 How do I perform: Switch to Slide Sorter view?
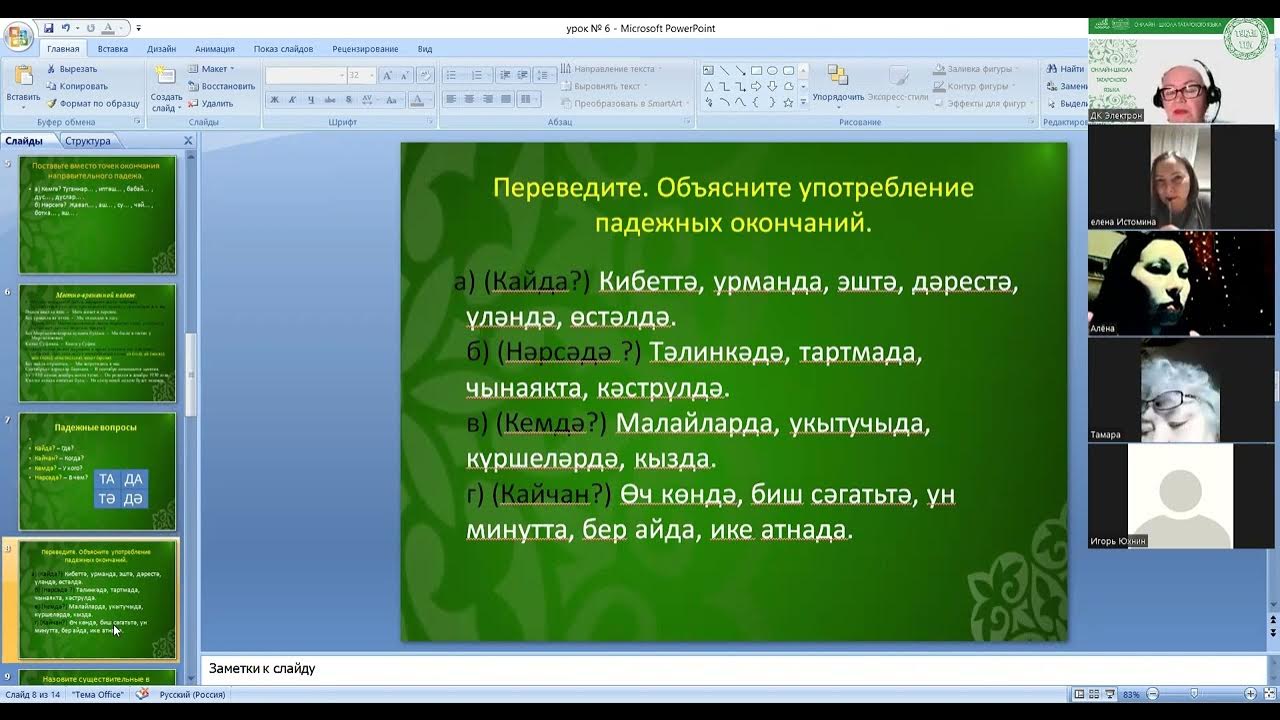[1094, 694]
